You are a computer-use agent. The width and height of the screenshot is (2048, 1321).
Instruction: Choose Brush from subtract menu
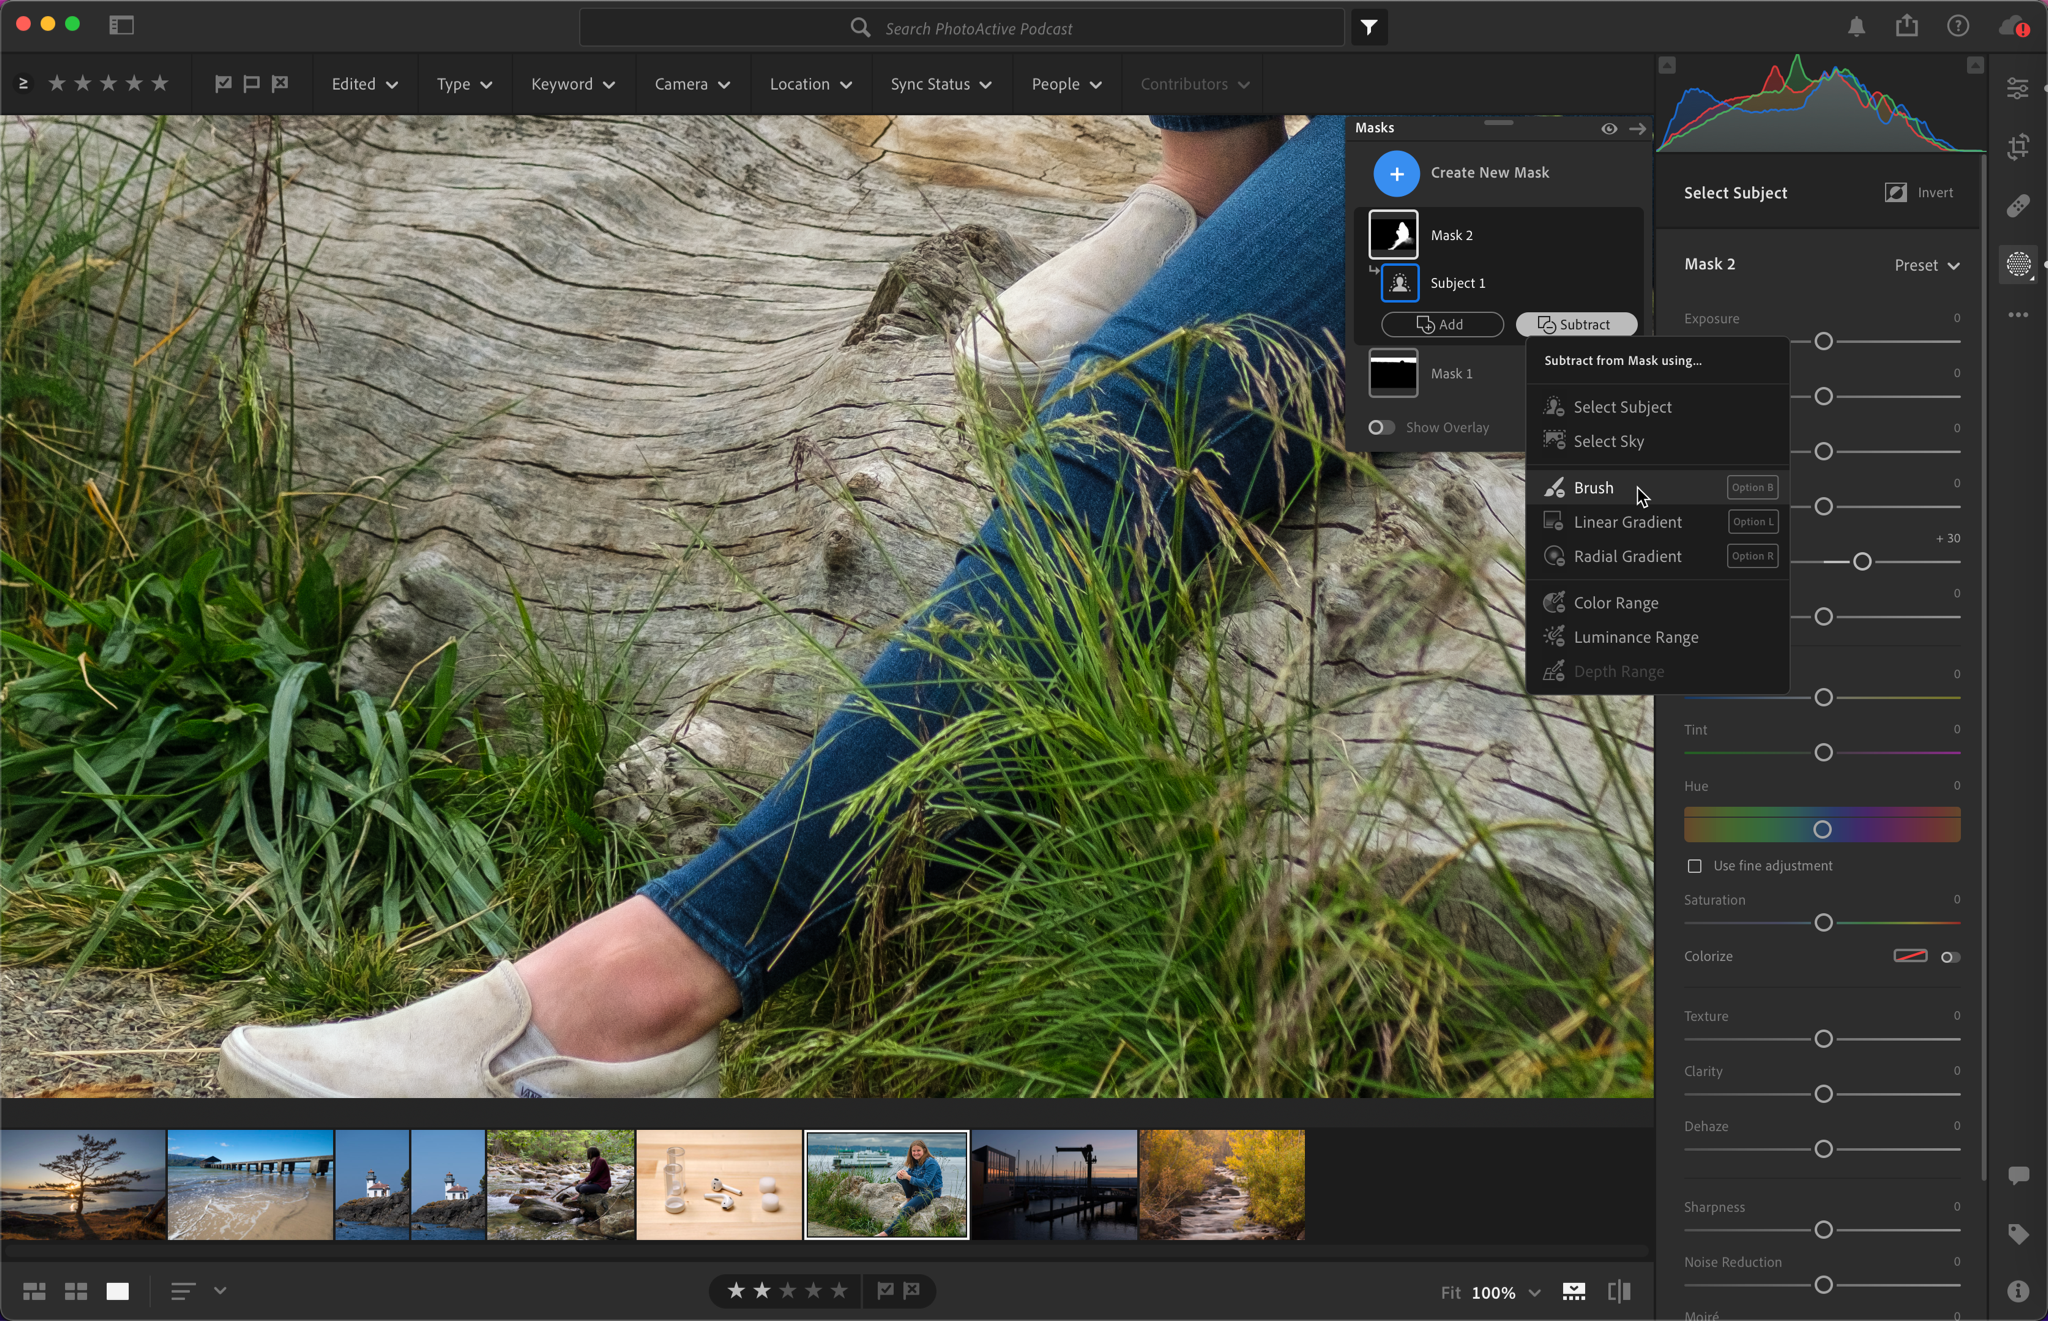pos(1657,488)
